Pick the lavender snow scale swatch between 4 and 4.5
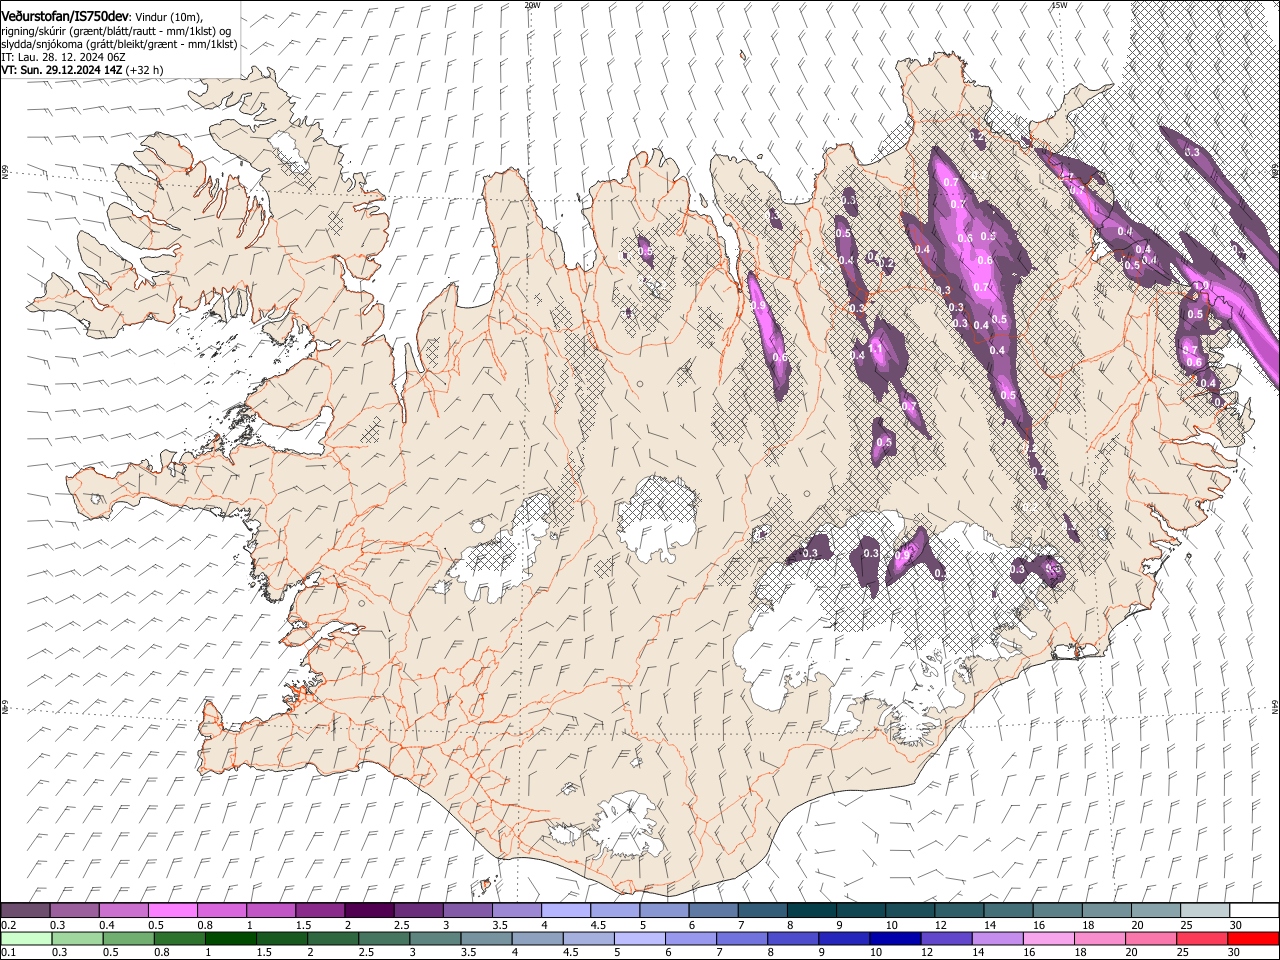Screen dimensions: 1280x960 tap(566, 910)
